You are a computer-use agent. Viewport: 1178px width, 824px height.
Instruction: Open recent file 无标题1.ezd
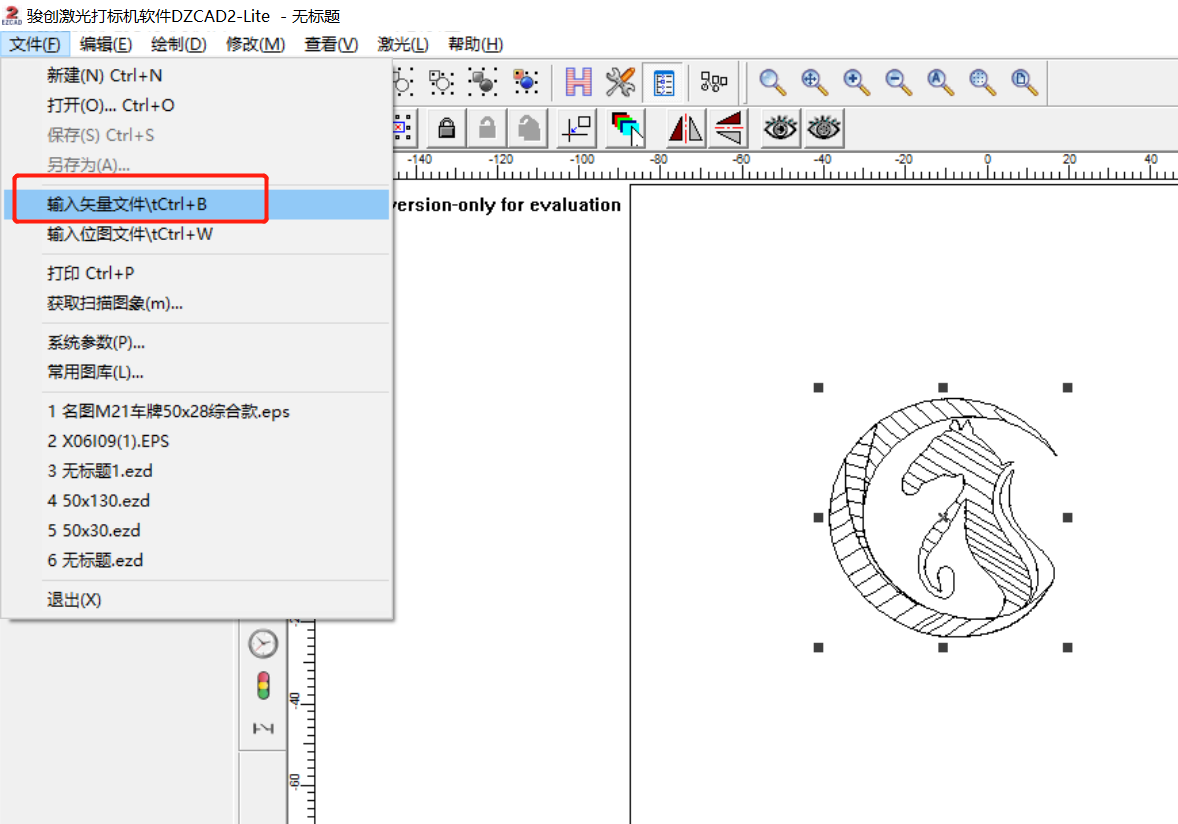pyautogui.click(x=197, y=471)
